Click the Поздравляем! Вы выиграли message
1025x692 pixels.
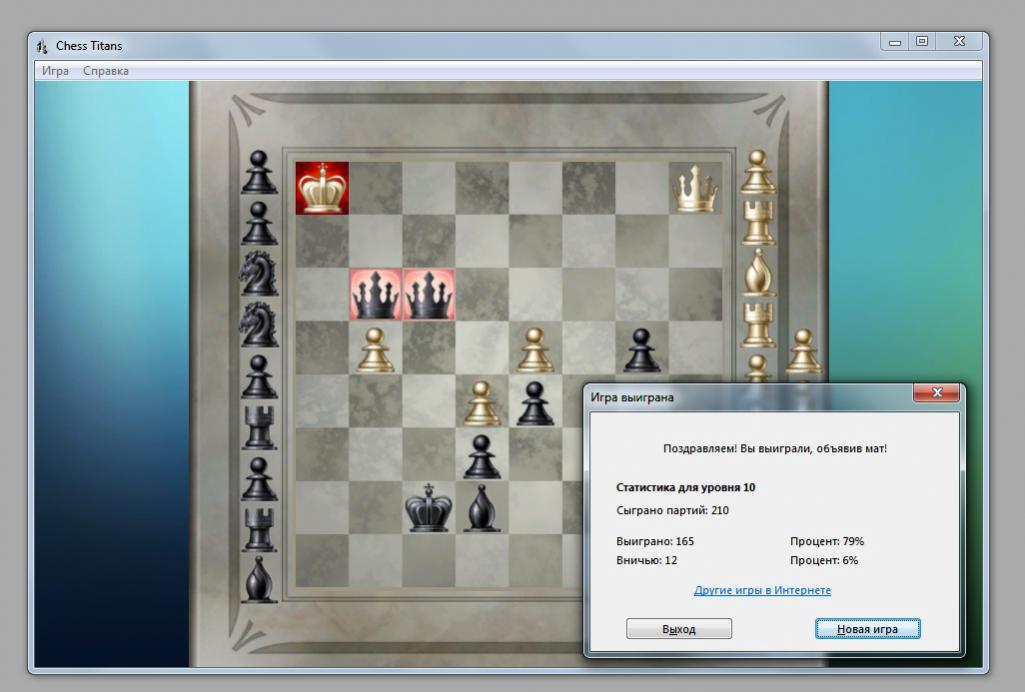[x=775, y=448]
